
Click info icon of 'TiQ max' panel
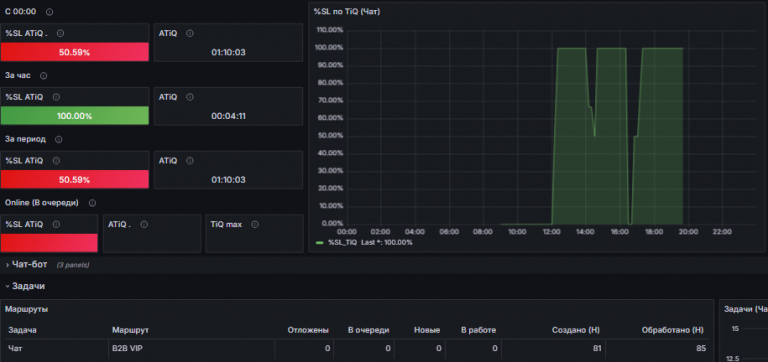(255, 224)
